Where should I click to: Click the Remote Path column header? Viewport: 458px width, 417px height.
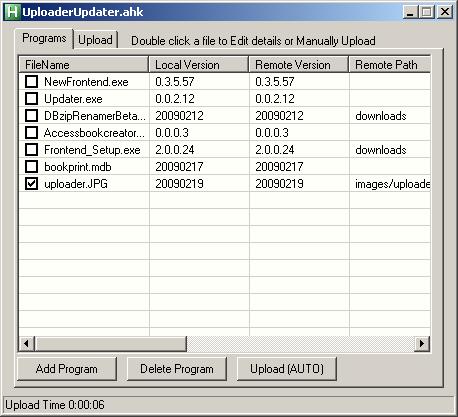390,64
